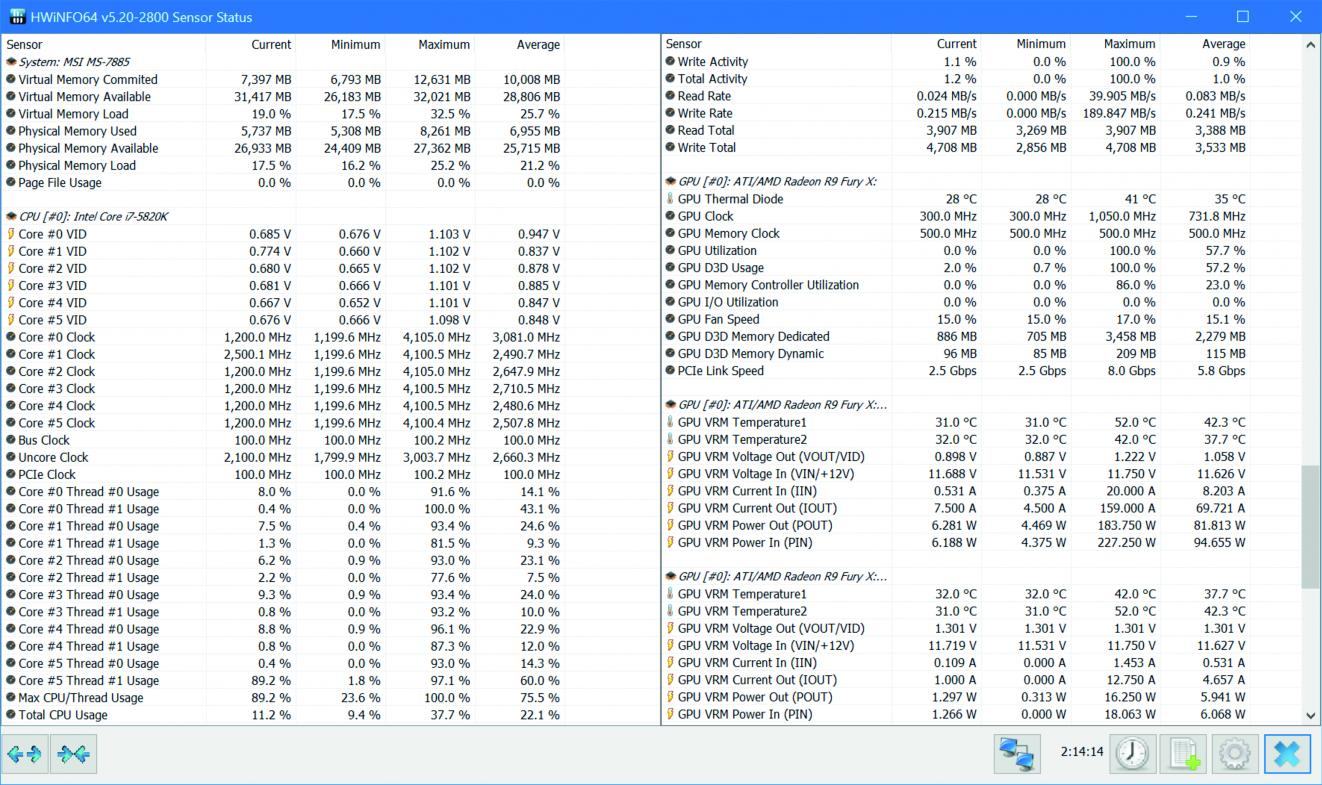Select the Write Total row
The image size is (1322, 785).
pos(956,148)
